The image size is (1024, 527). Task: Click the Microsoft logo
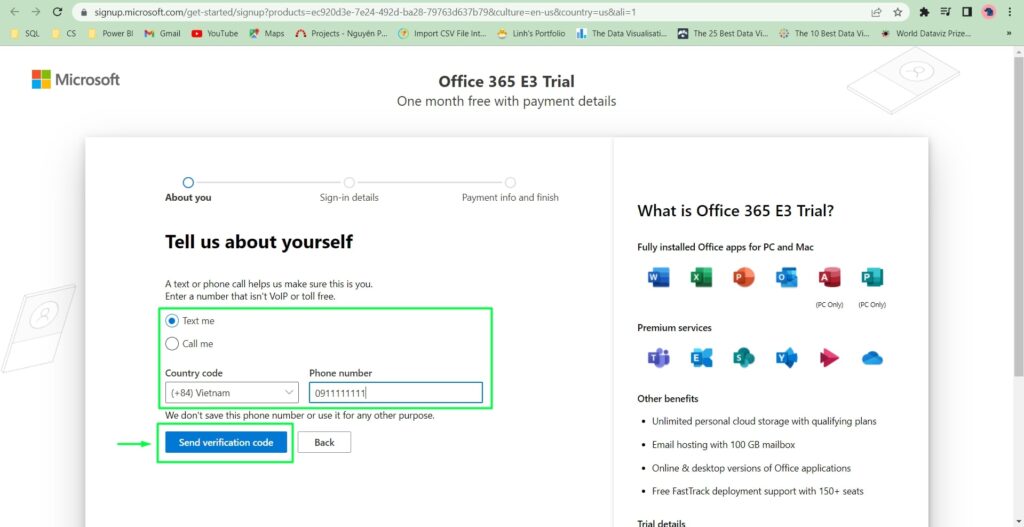coord(76,80)
